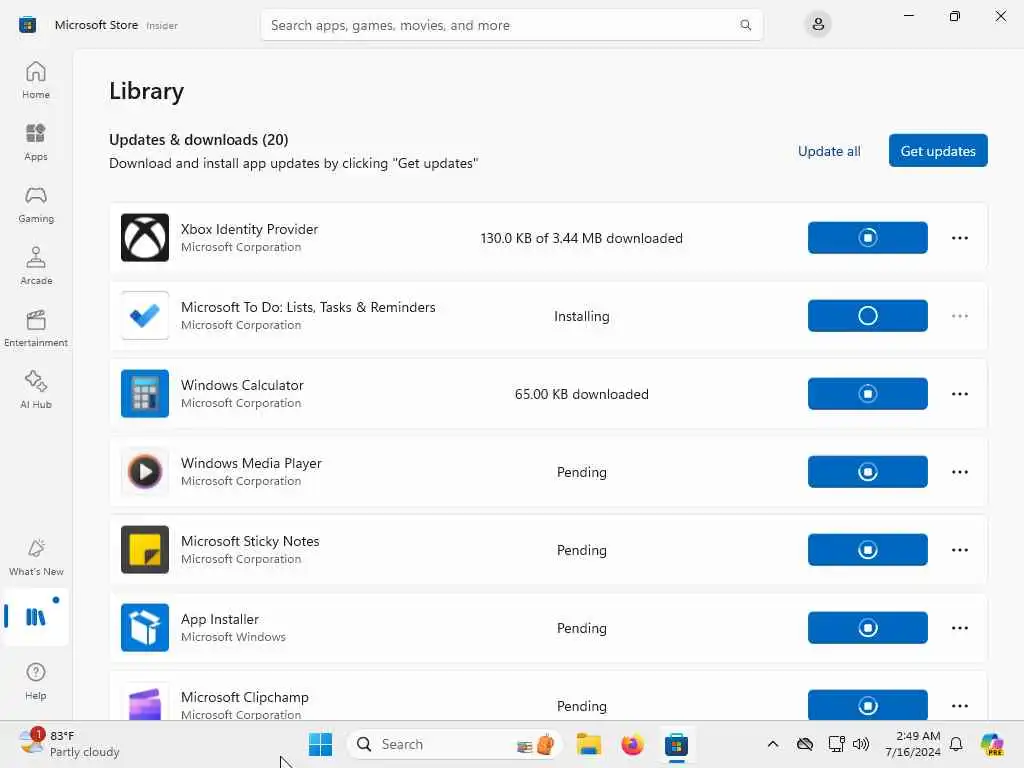Click the Update all link
The height and width of the screenshot is (768, 1024).
pos(829,151)
